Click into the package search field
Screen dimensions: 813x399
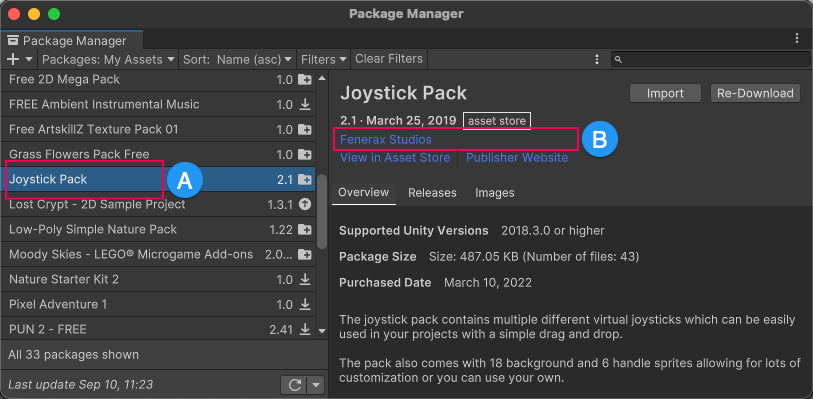[710, 59]
